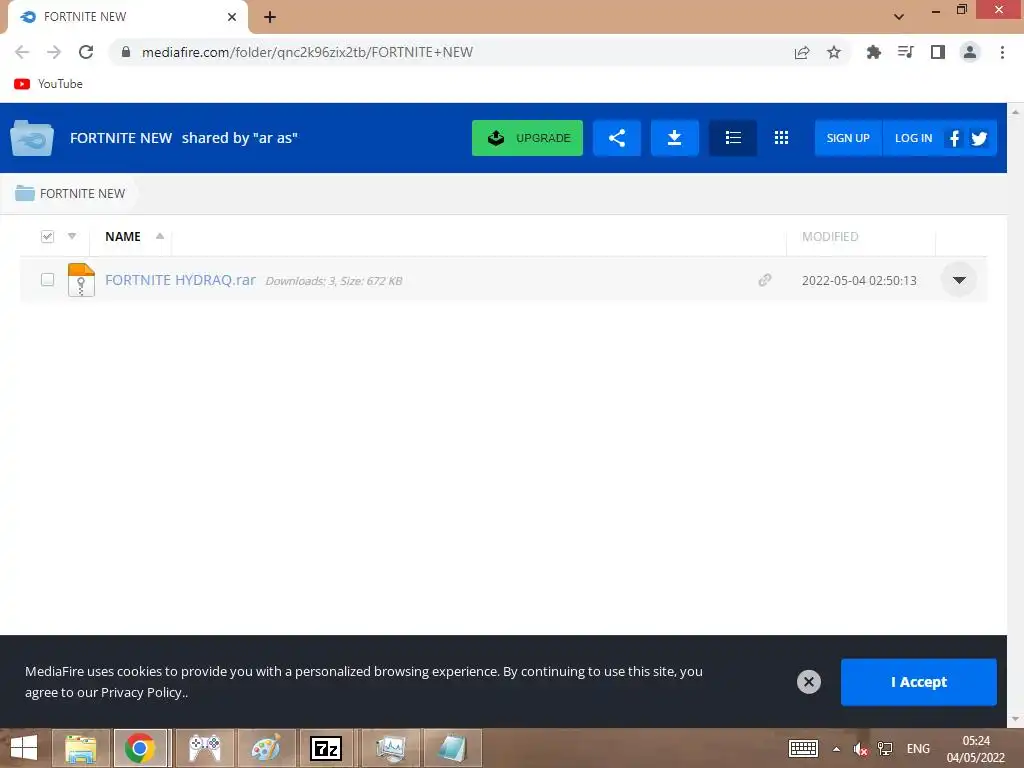This screenshot has height=768, width=1024.
Task: Click modified date 2022-05-04 02:50:13
Action: pyautogui.click(x=859, y=280)
